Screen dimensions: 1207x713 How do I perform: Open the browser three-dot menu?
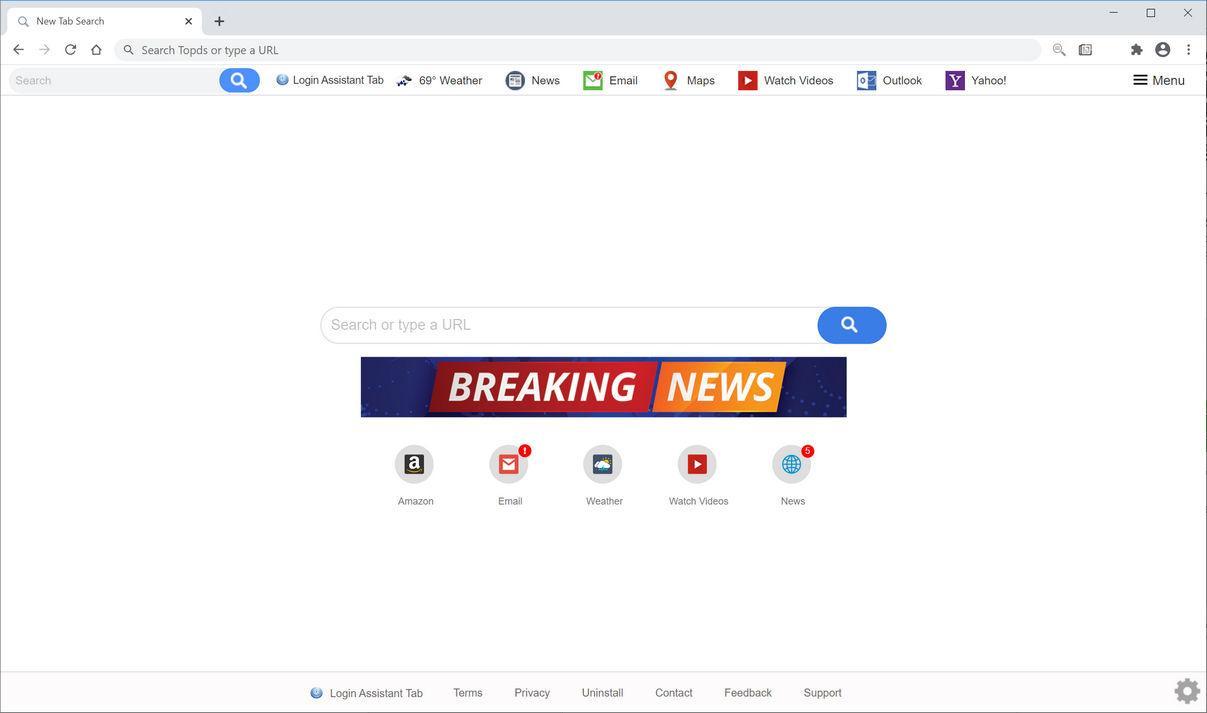[1189, 49]
